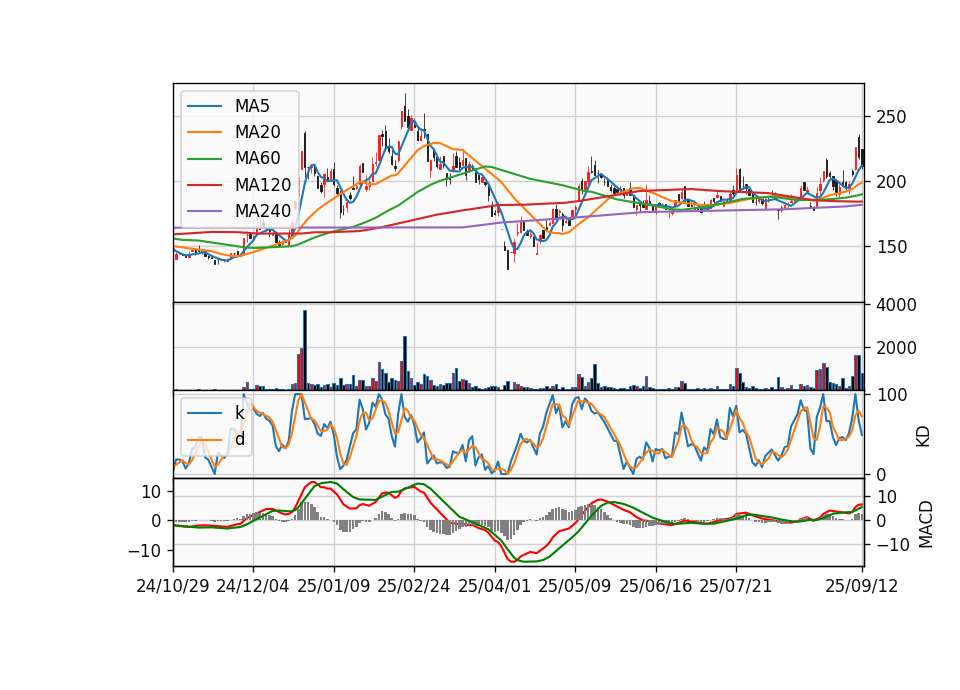
Task: Click the MA60 legend label
Action: [x=258, y=158]
